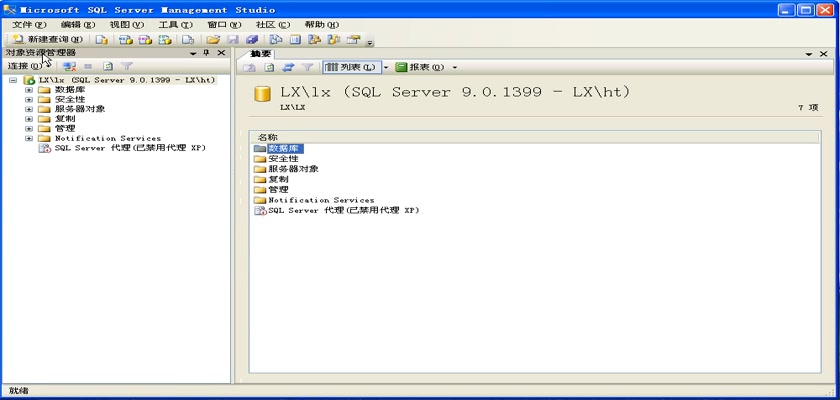Click the Synchronize arrows icon in Summary toolbar
840x400 pixels.
(x=288, y=67)
